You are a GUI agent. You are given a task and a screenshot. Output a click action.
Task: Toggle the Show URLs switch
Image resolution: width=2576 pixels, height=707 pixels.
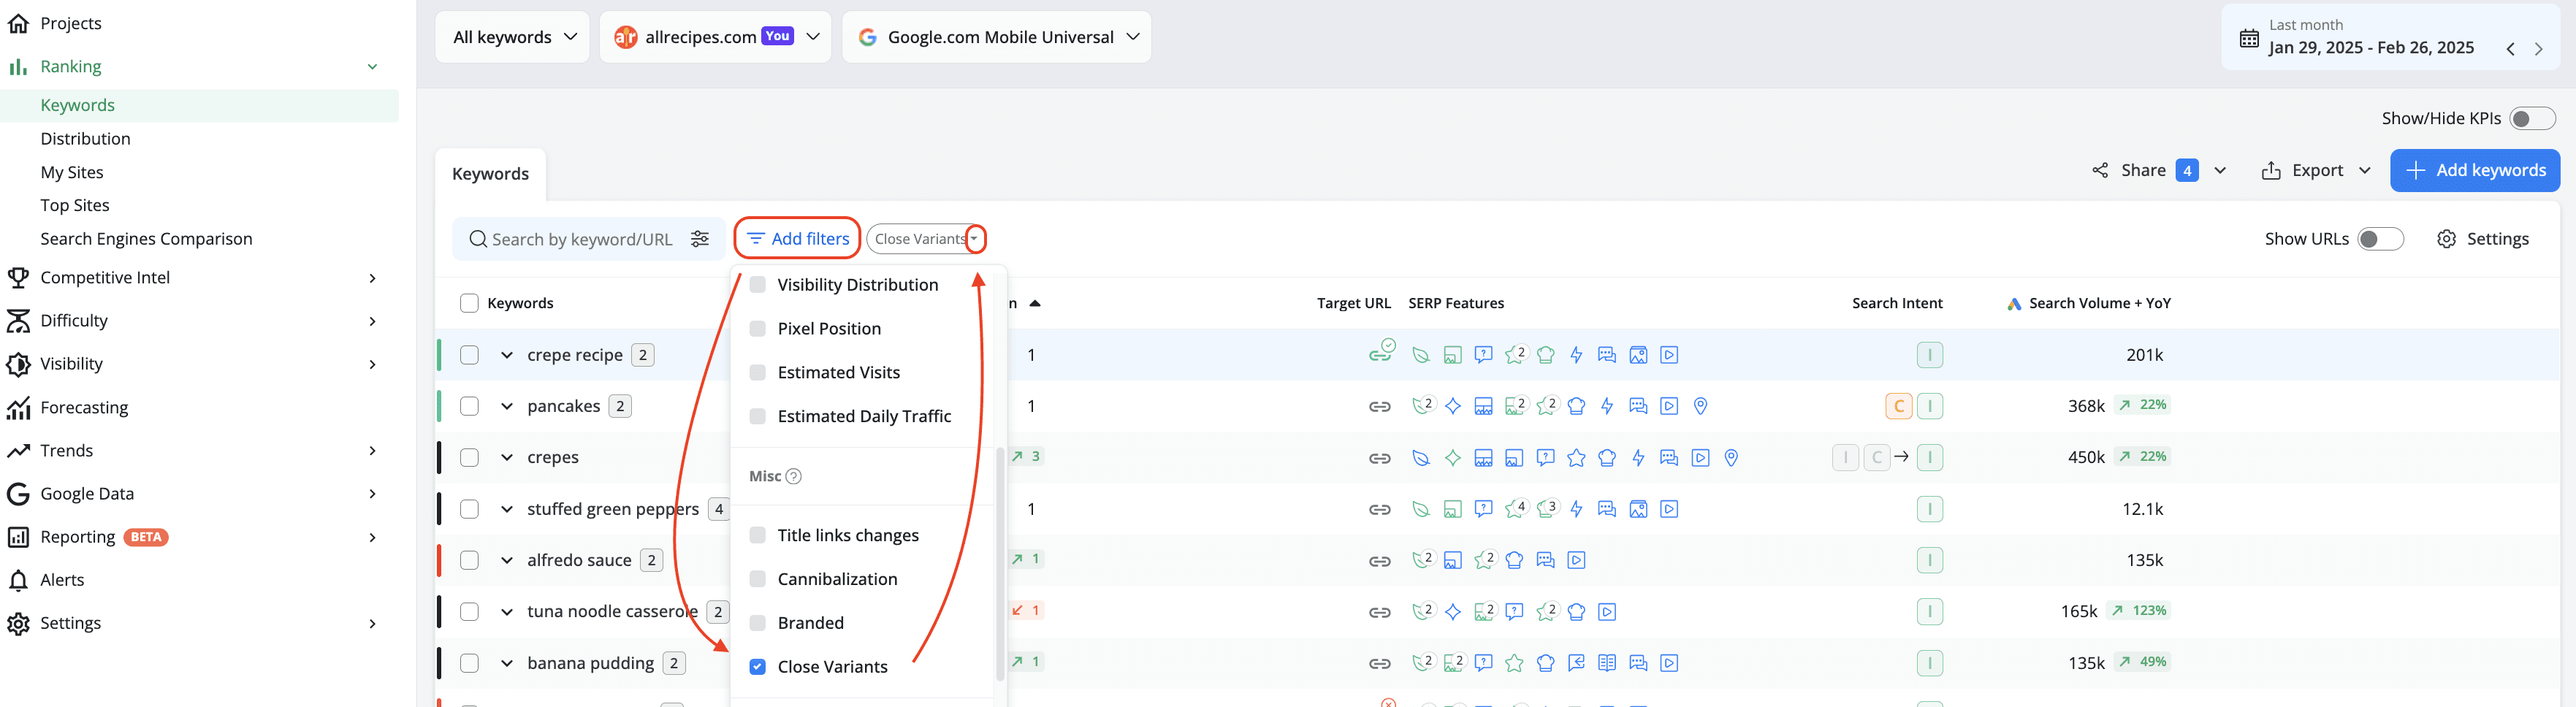tap(2380, 239)
